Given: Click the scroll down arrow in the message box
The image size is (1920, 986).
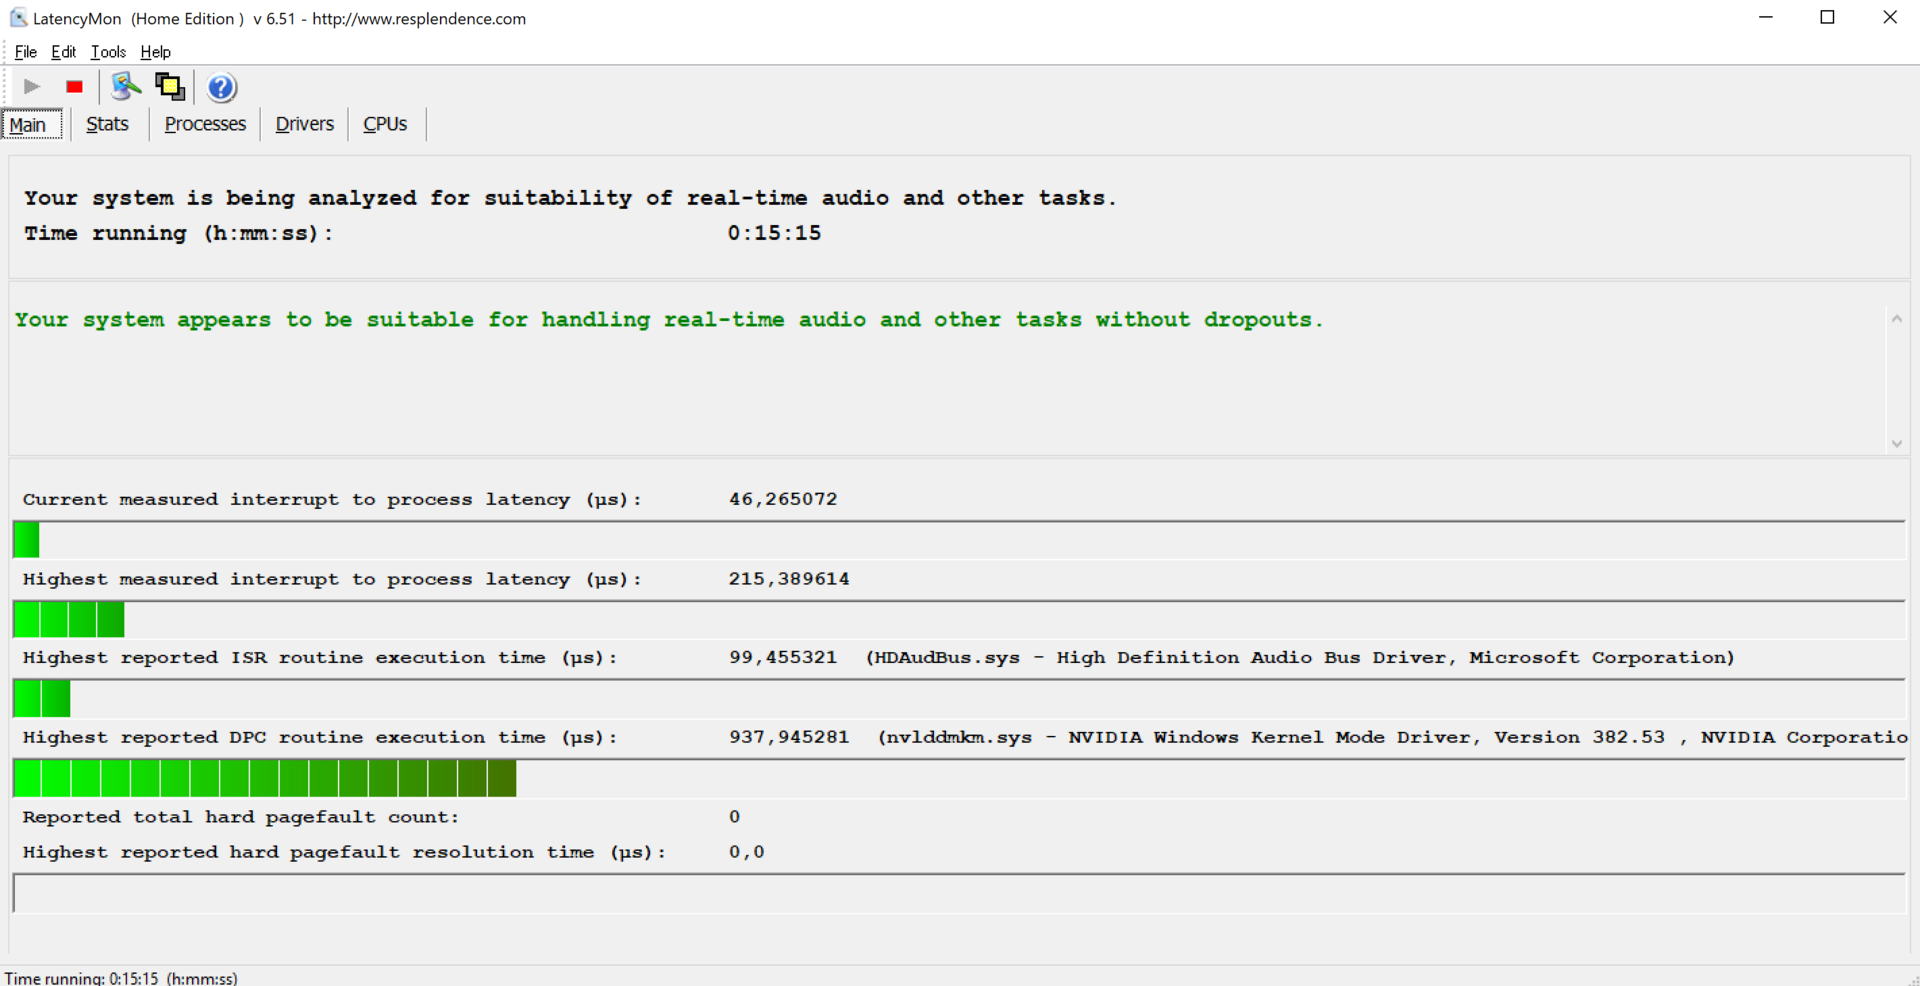Looking at the screenshot, I should tap(1896, 443).
